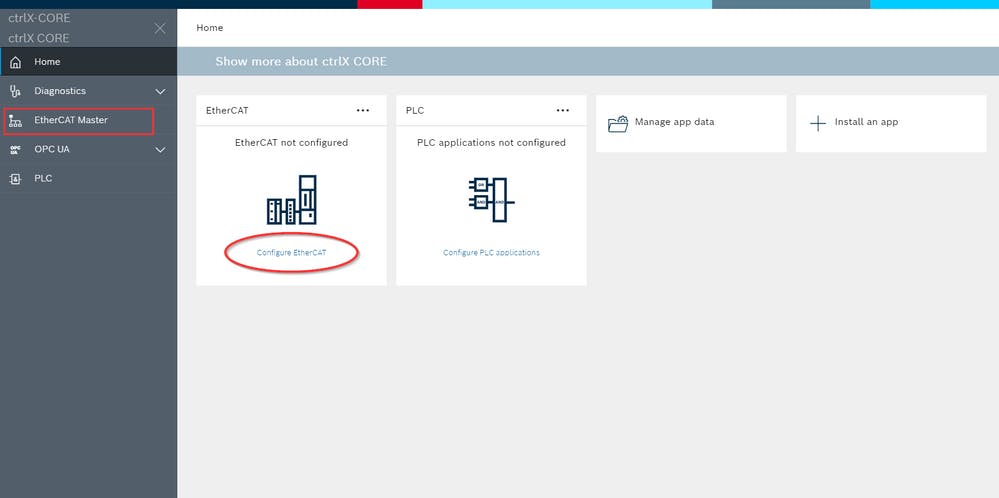Click the OPC UA sidebar icon
999x498 pixels.
(x=16, y=150)
